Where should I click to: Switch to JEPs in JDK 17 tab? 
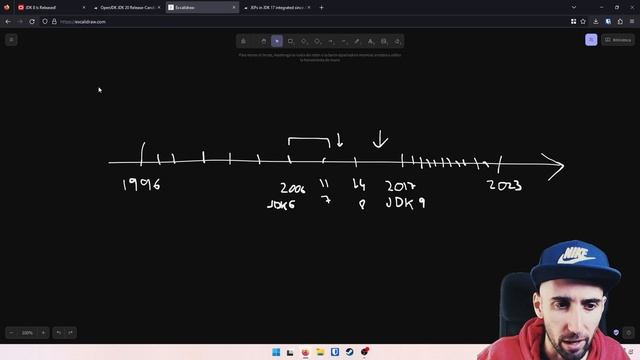(x=278, y=7)
